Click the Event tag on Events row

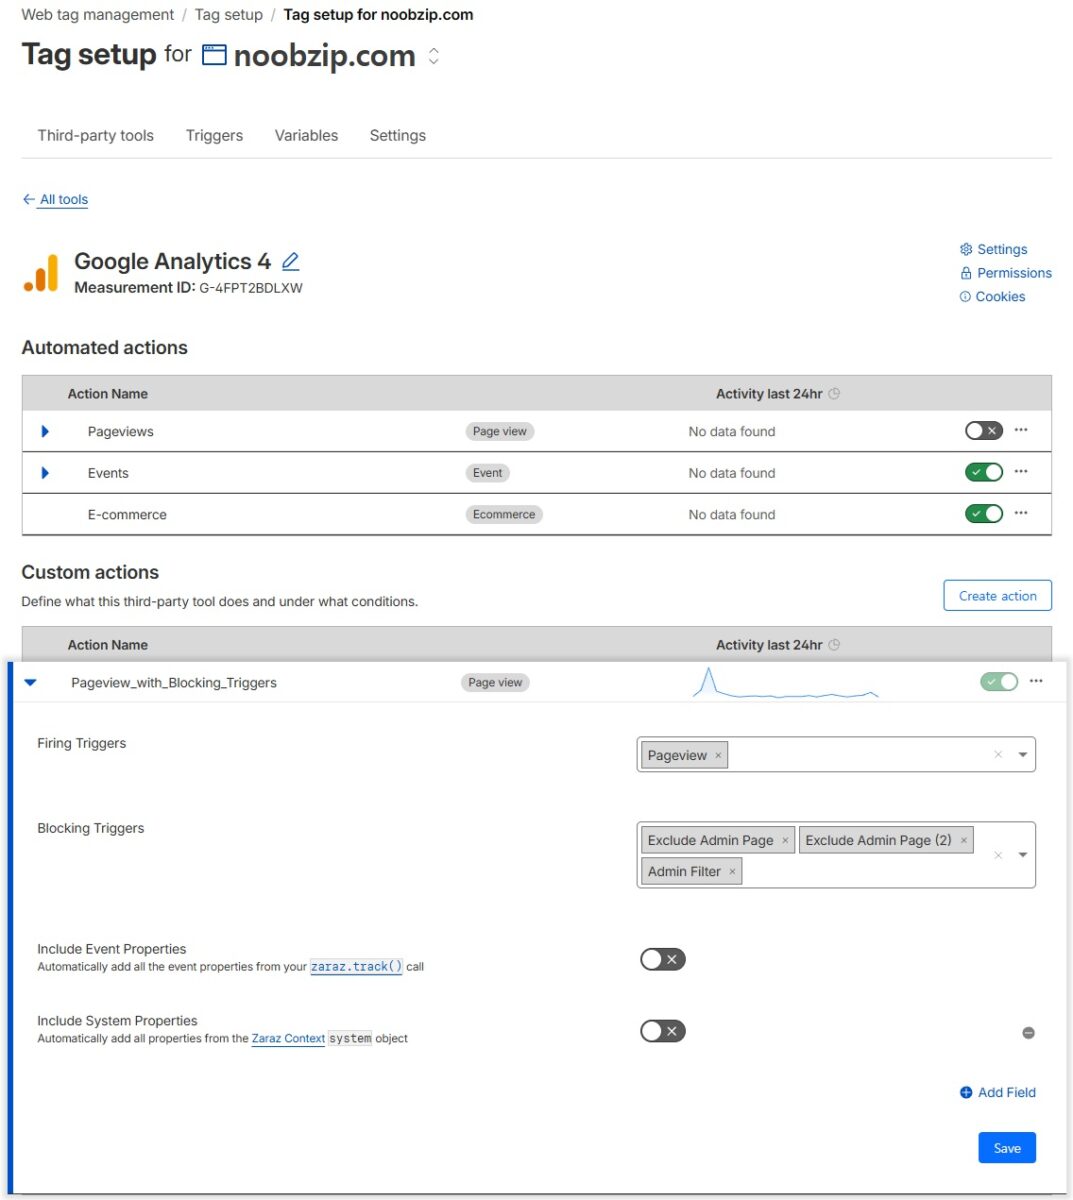pos(488,473)
